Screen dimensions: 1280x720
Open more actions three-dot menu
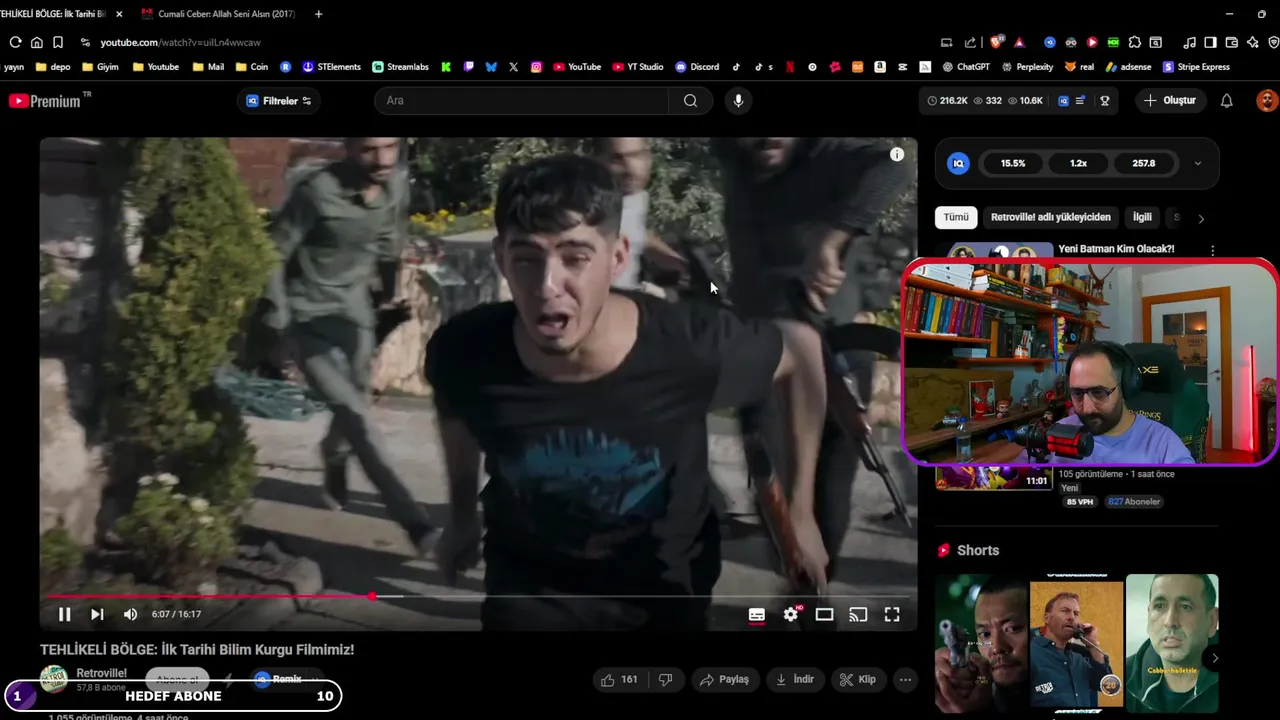pyautogui.click(x=905, y=679)
